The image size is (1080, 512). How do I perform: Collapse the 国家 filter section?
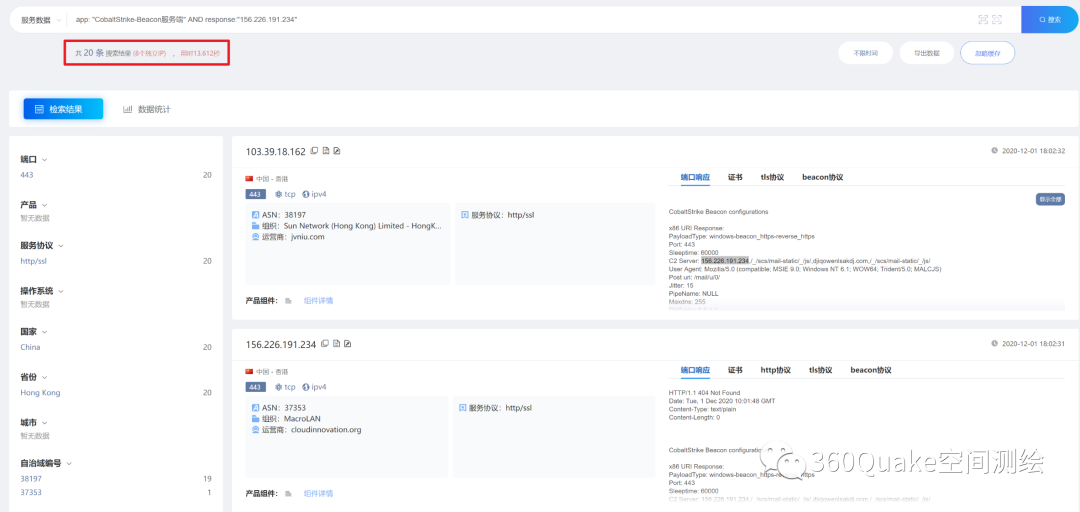(45, 331)
